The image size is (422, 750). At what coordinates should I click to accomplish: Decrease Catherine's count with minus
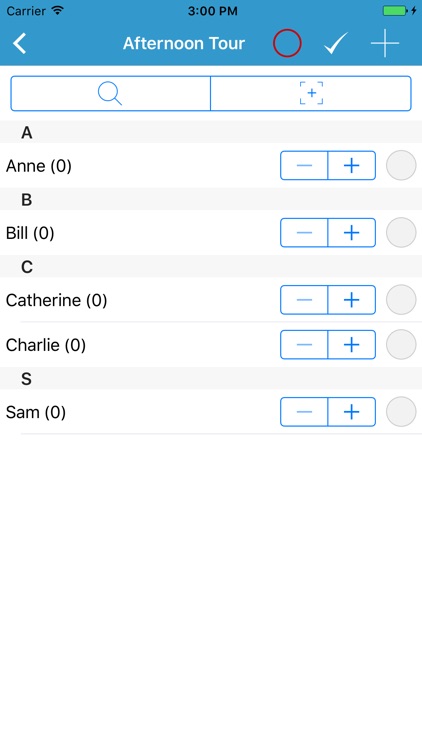coord(304,300)
